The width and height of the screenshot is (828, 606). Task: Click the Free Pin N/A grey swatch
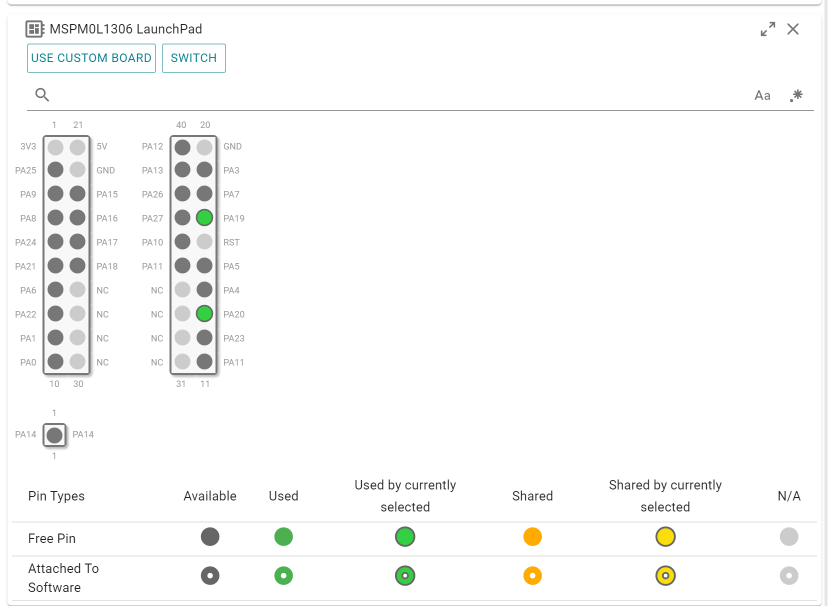(789, 537)
